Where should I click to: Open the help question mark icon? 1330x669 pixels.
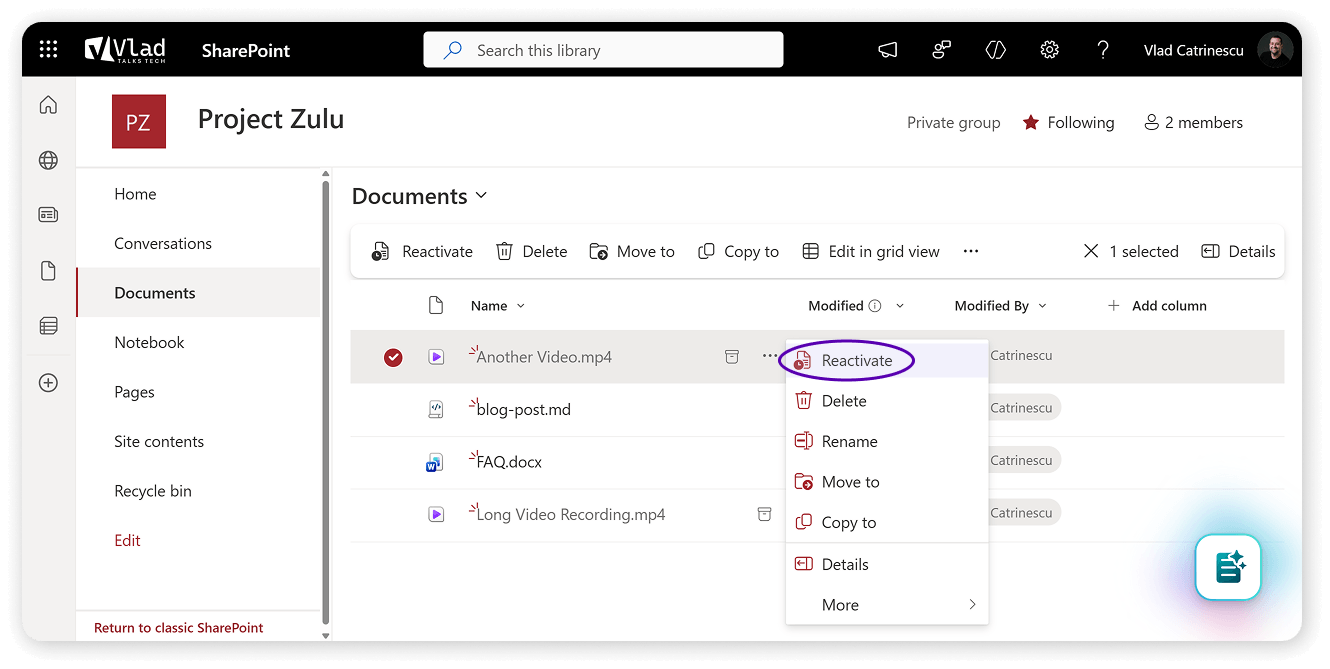[1103, 50]
